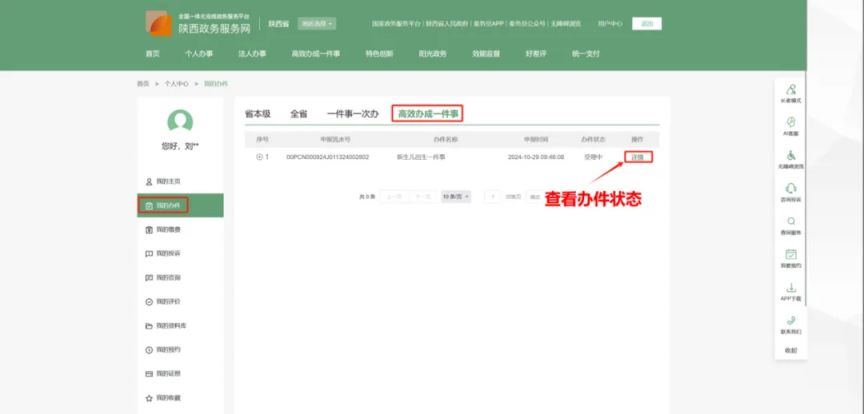Open 特色创新 in the navigation bar
Image resolution: width=864 pixels, height=414 pixels.
coord(379,54)
